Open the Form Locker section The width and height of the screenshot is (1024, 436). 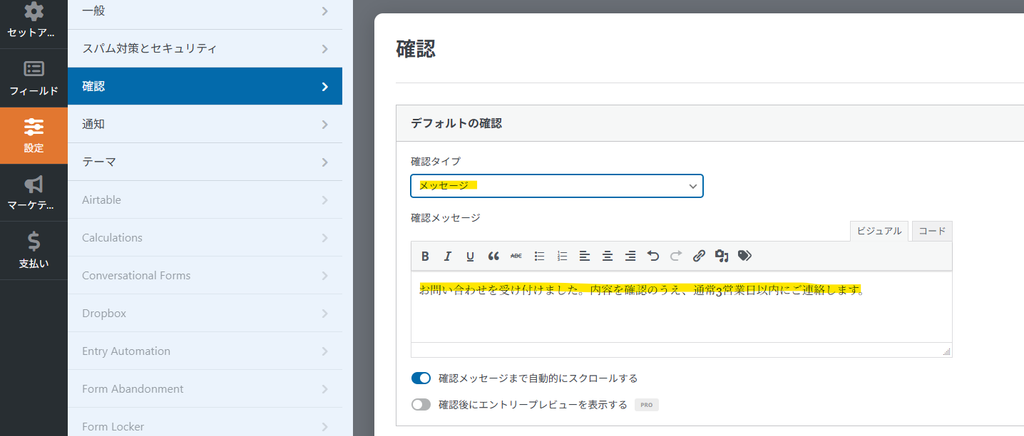pyautogui.click(x=205, y=423)
